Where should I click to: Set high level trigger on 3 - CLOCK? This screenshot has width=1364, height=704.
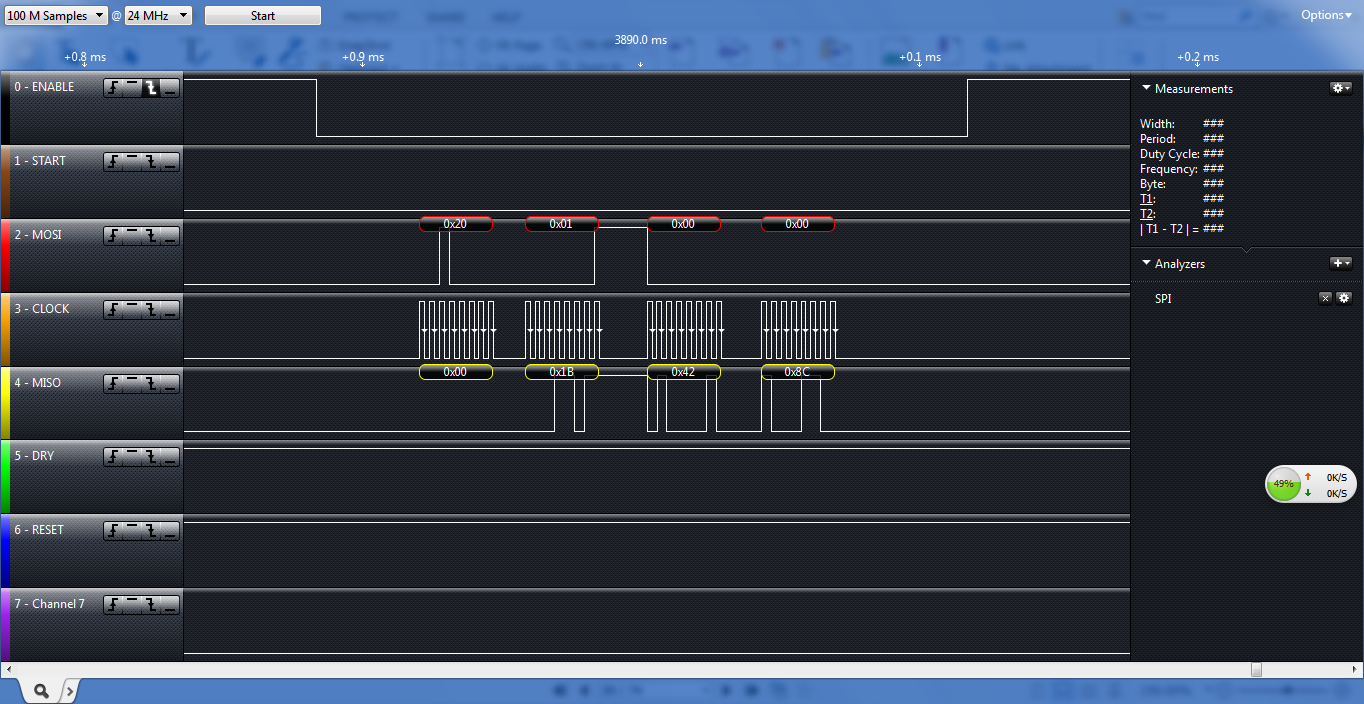(x=132, y=309)
